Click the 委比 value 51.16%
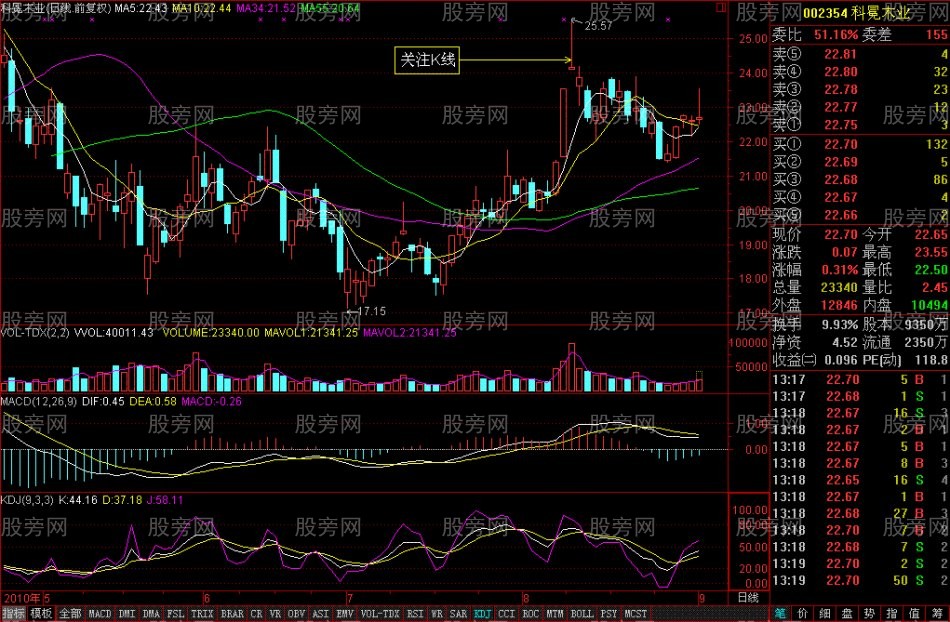This screenshot has width=950, height=622. 835,35
